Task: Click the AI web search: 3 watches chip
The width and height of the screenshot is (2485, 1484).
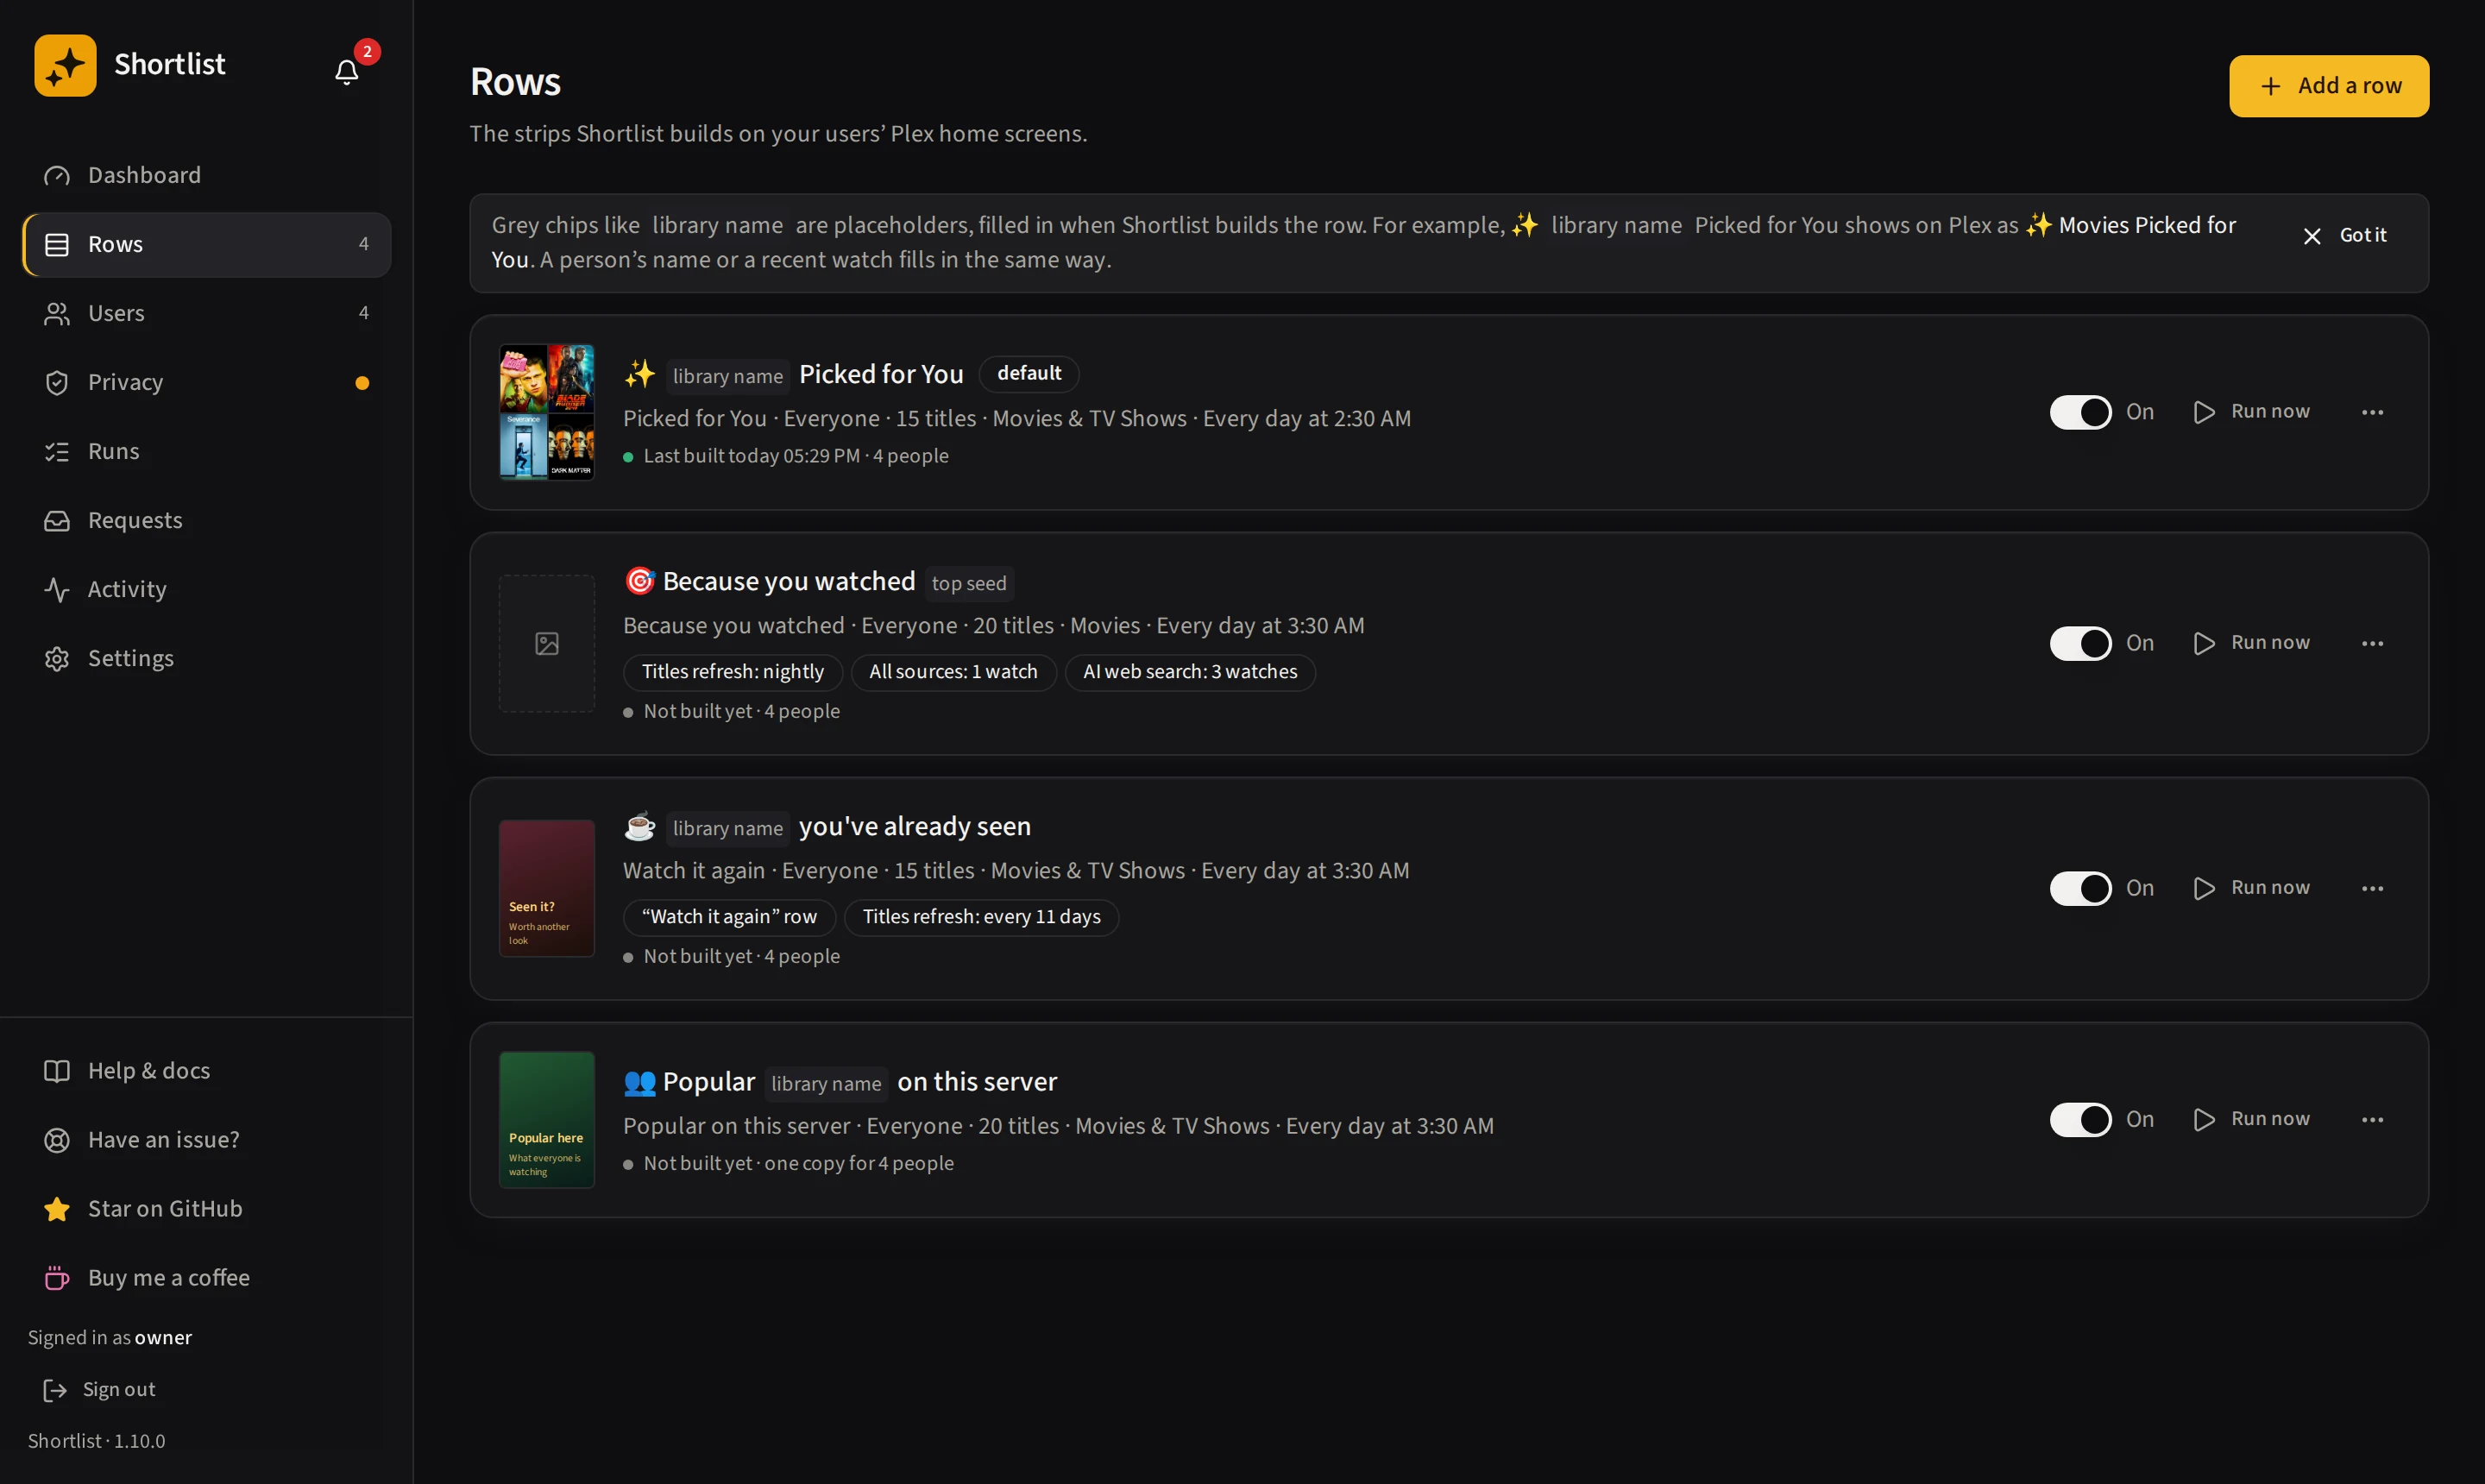Action: click(1190, 672)
